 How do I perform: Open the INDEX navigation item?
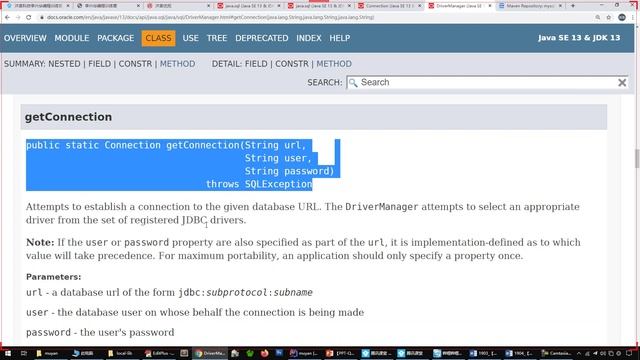309,38
